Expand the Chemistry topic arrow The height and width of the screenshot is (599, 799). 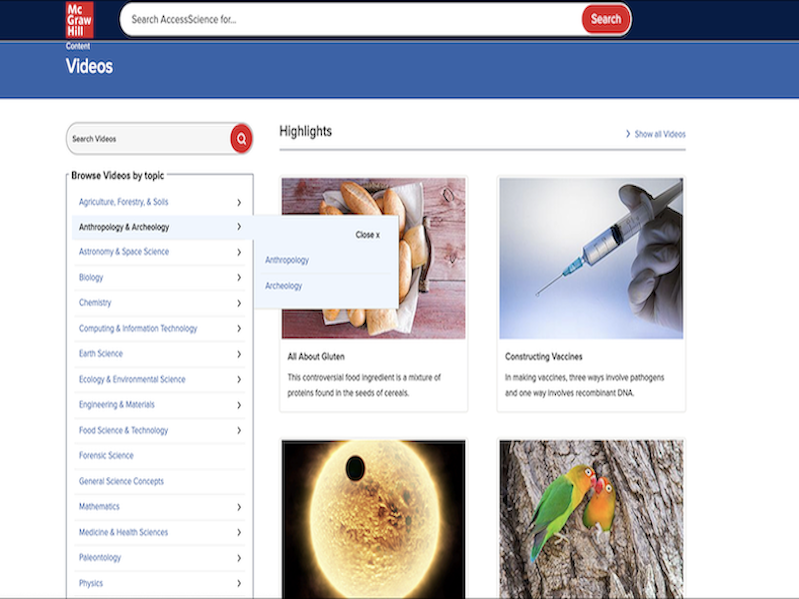coord(239,303)
